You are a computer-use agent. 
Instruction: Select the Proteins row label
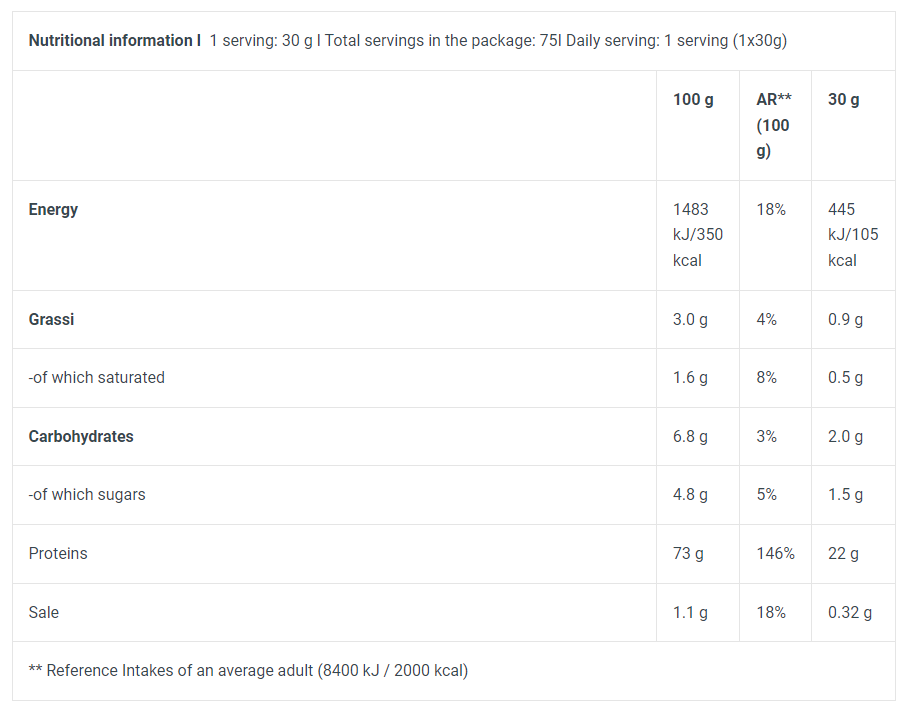click(58, 553)
